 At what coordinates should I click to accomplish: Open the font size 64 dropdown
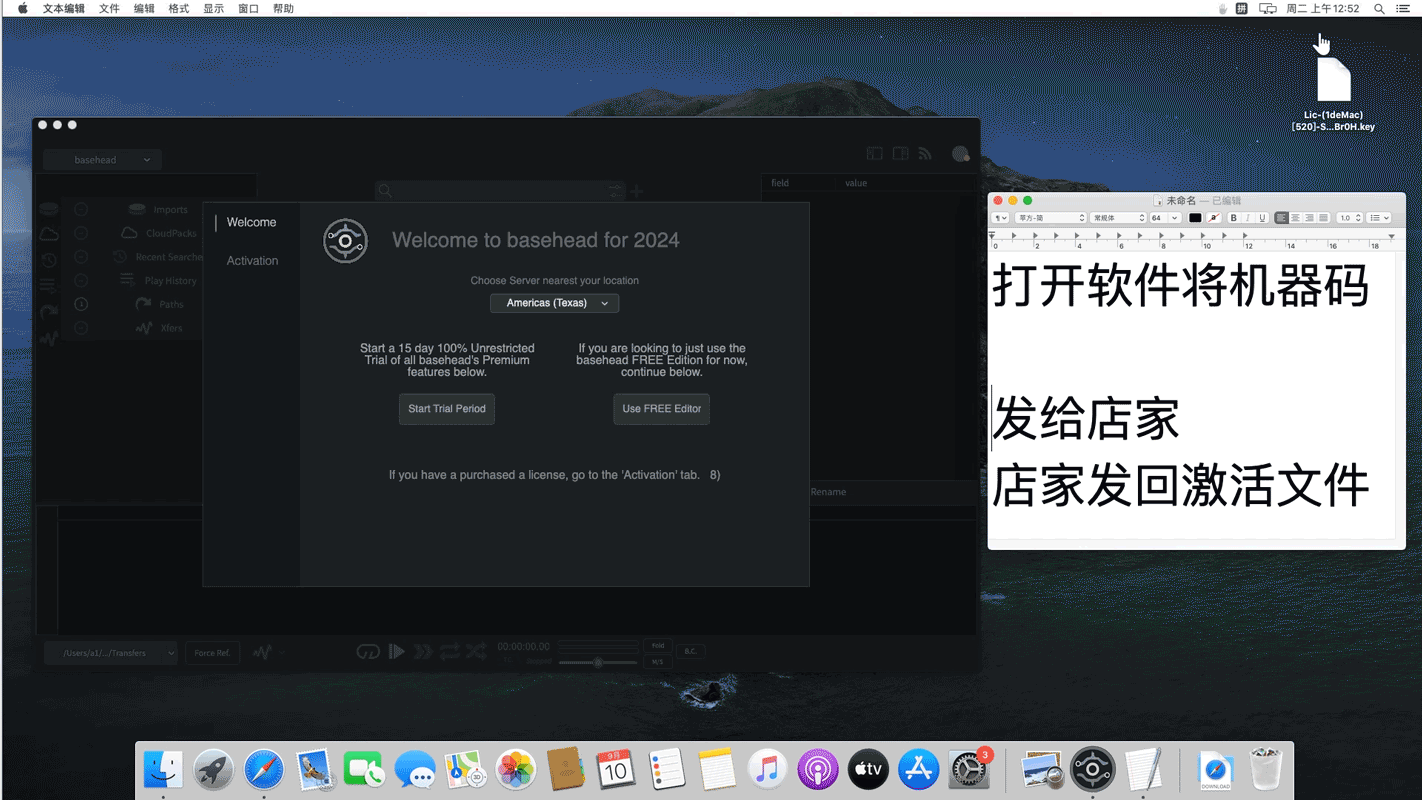tap(1165, 218)
